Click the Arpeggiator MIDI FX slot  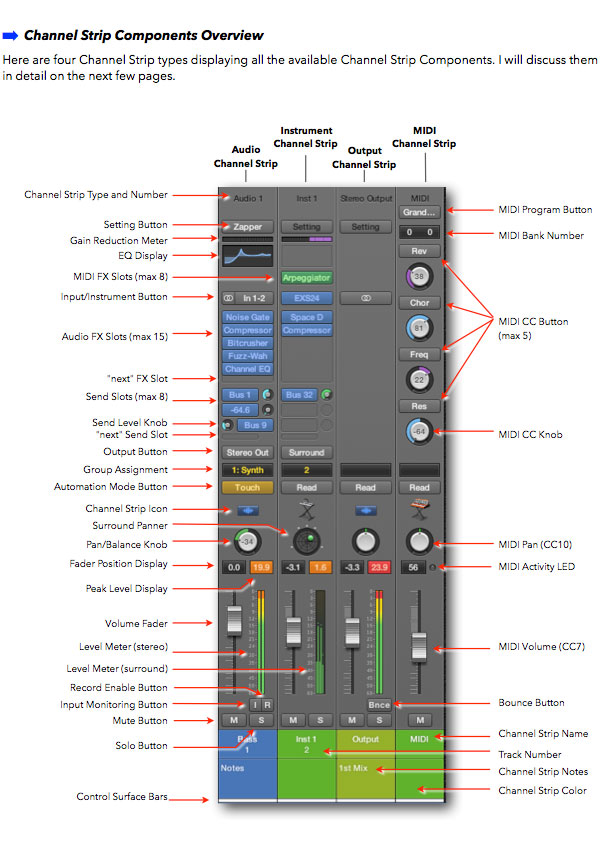(306, 278)
